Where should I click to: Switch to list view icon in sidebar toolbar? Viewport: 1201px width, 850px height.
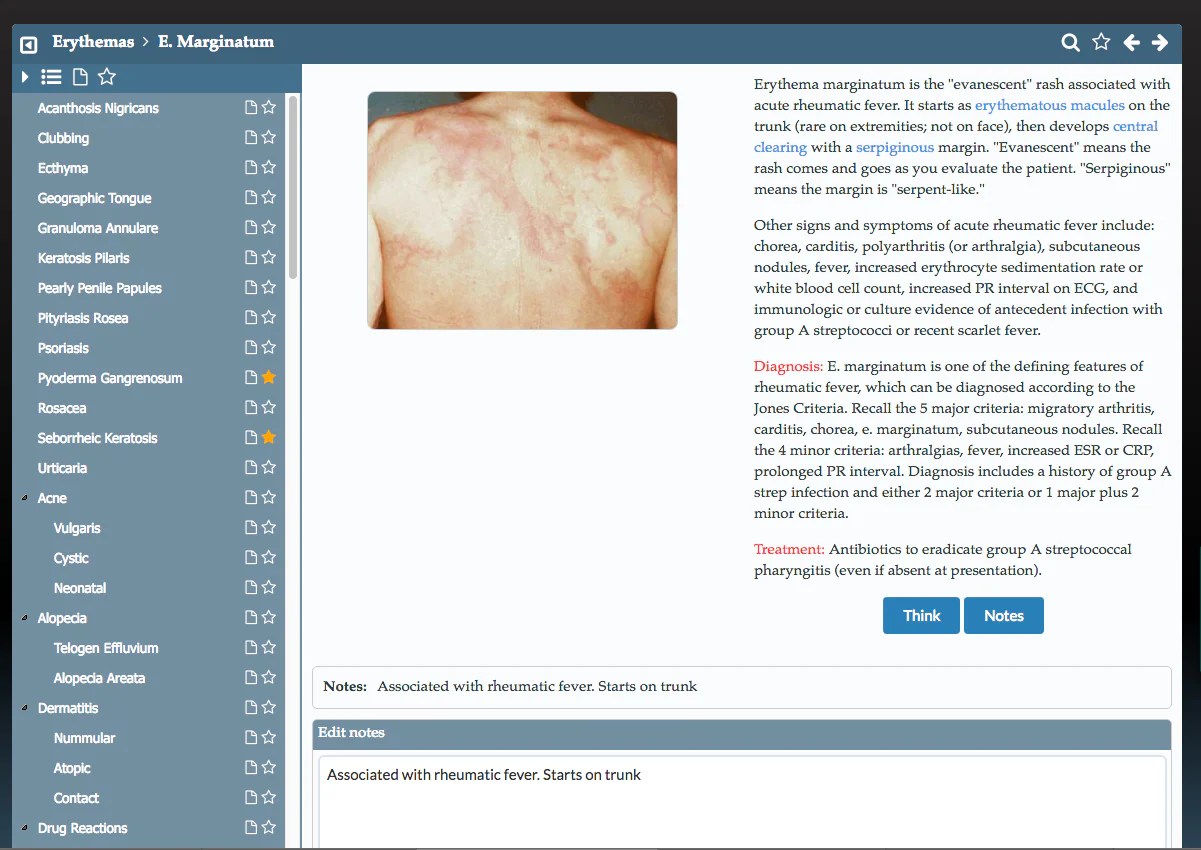[x=51, y=77]
